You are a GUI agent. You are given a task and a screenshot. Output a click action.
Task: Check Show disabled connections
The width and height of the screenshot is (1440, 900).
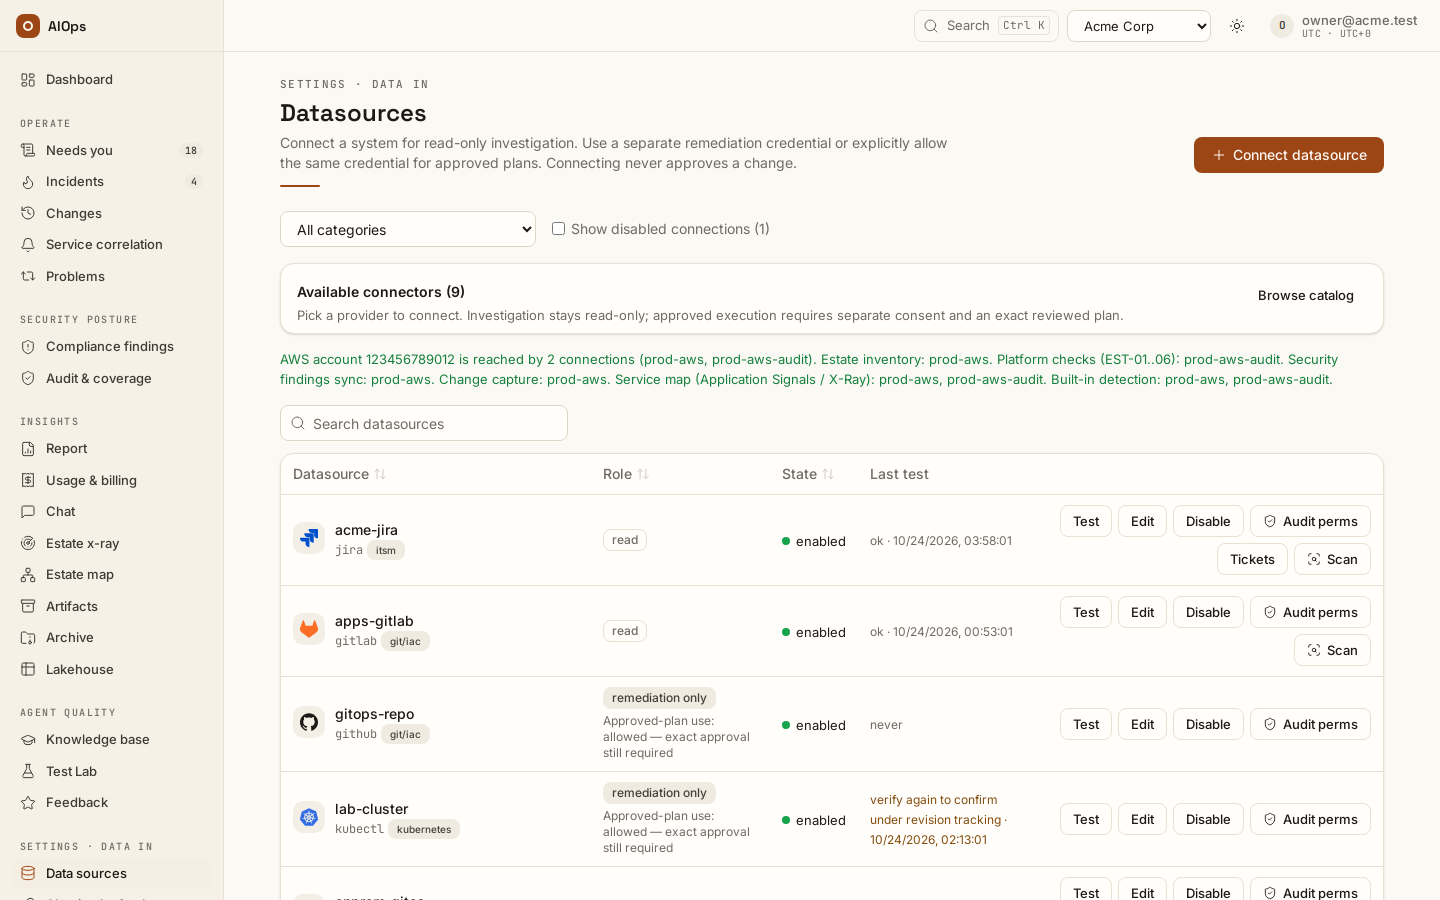point(558,229)
